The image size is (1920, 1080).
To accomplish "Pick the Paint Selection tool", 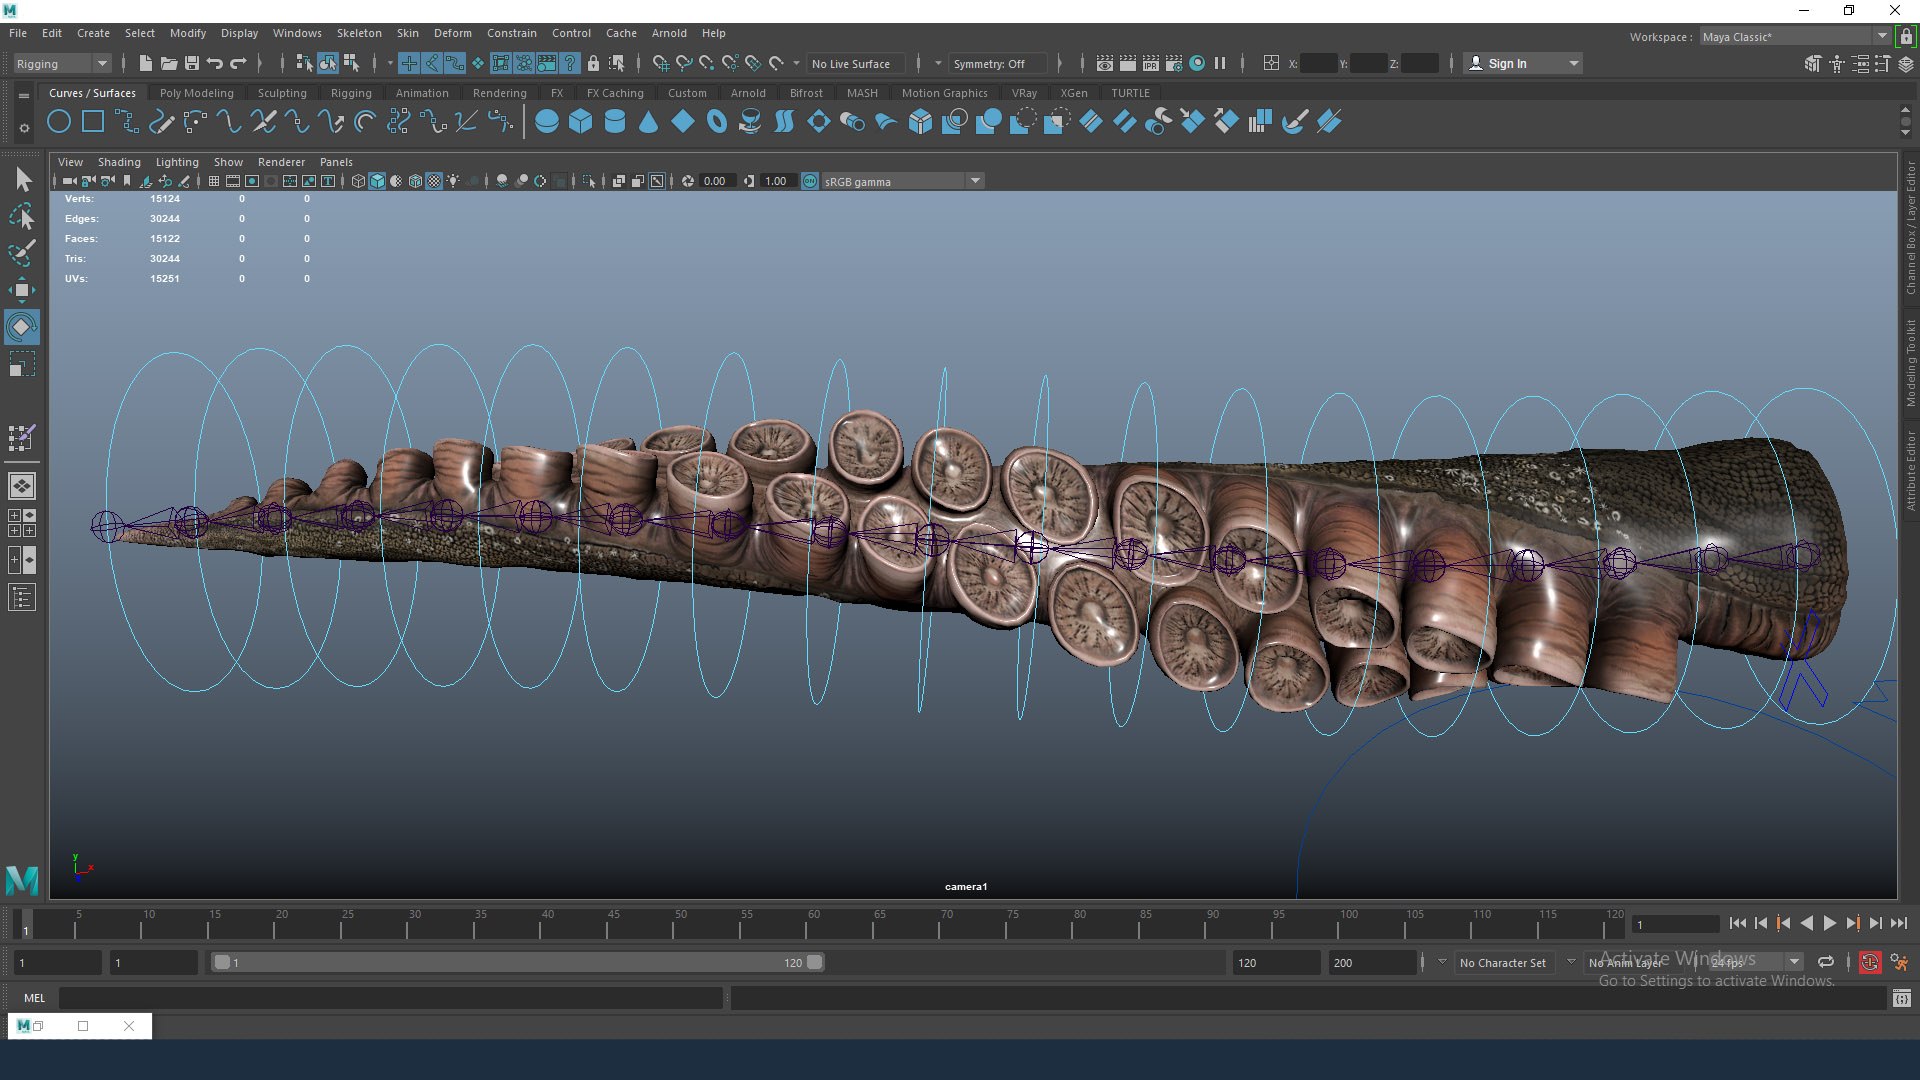I will tap(22, 252).
